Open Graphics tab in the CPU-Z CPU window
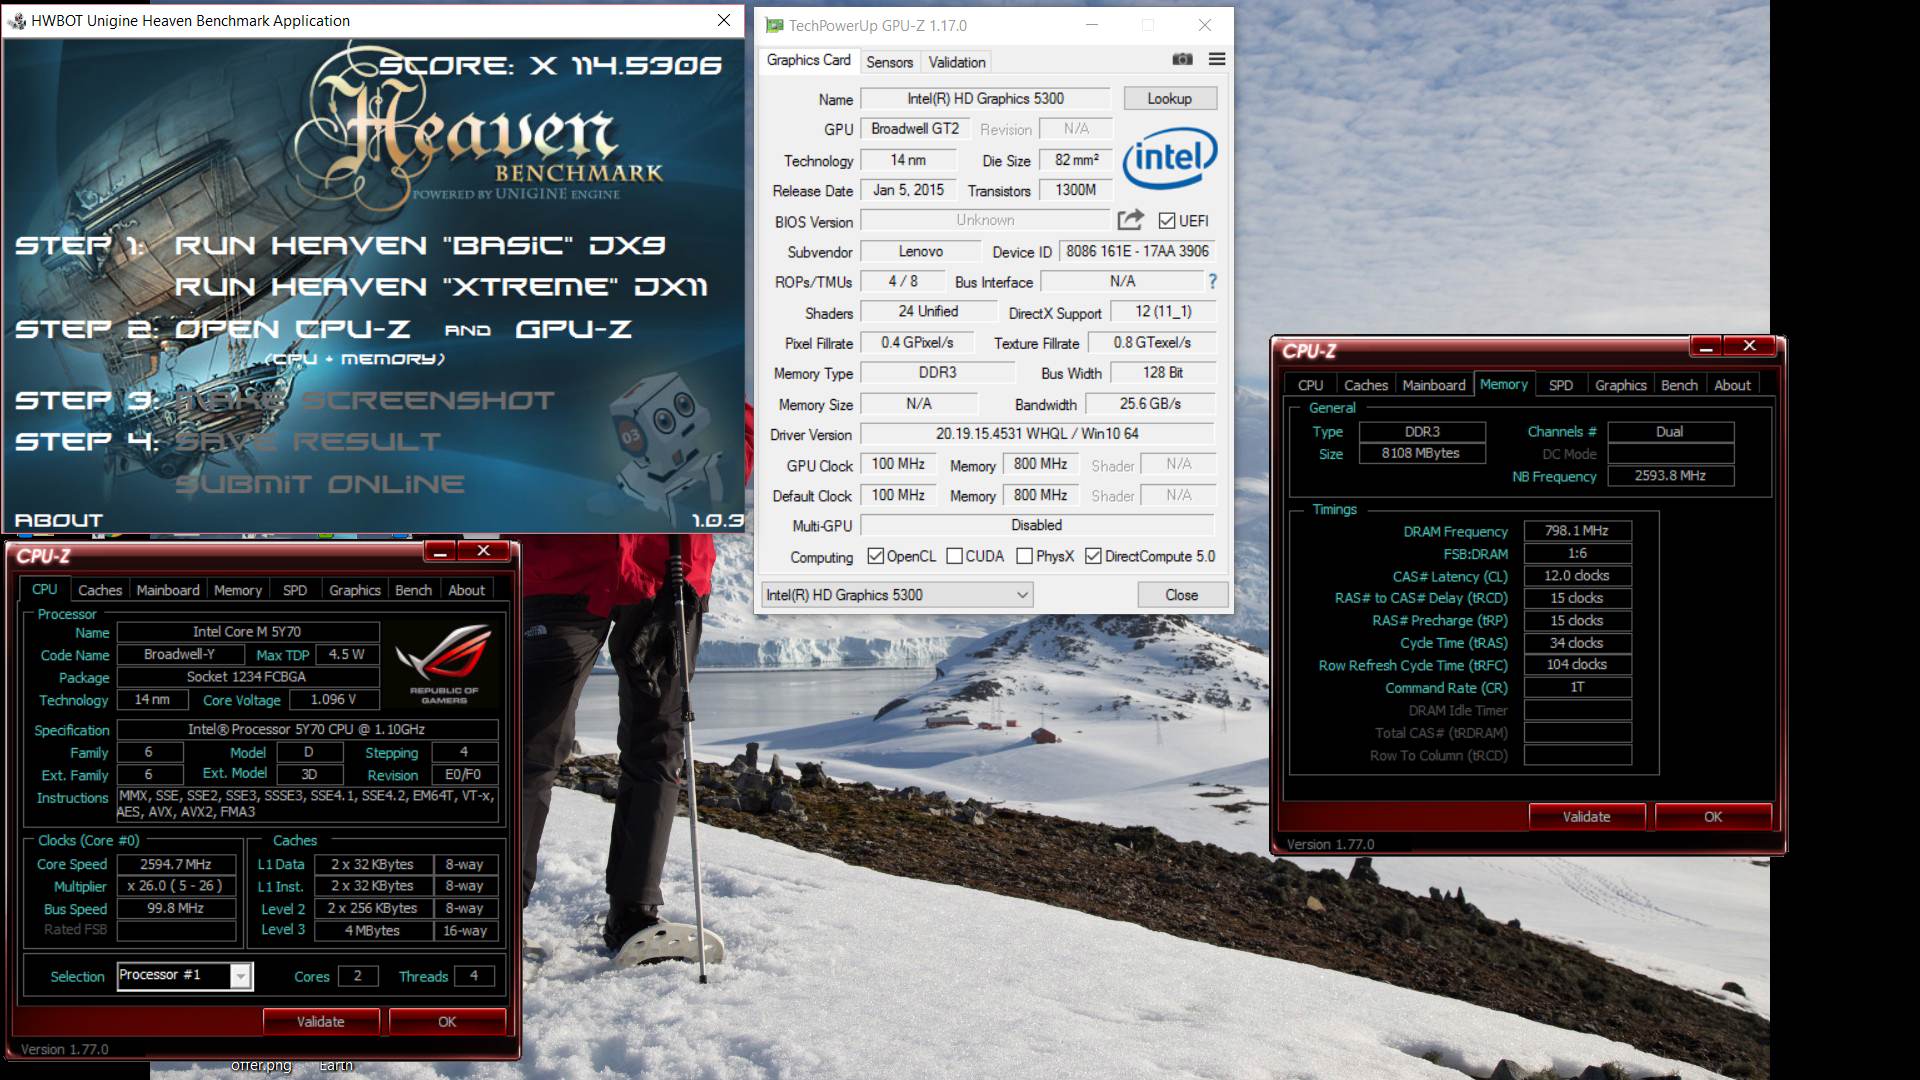 pyautogui.click(x=355, y=590)
